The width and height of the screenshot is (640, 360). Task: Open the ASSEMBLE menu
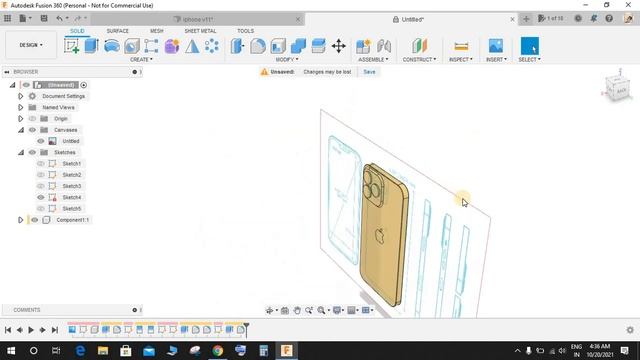(373, 60)
